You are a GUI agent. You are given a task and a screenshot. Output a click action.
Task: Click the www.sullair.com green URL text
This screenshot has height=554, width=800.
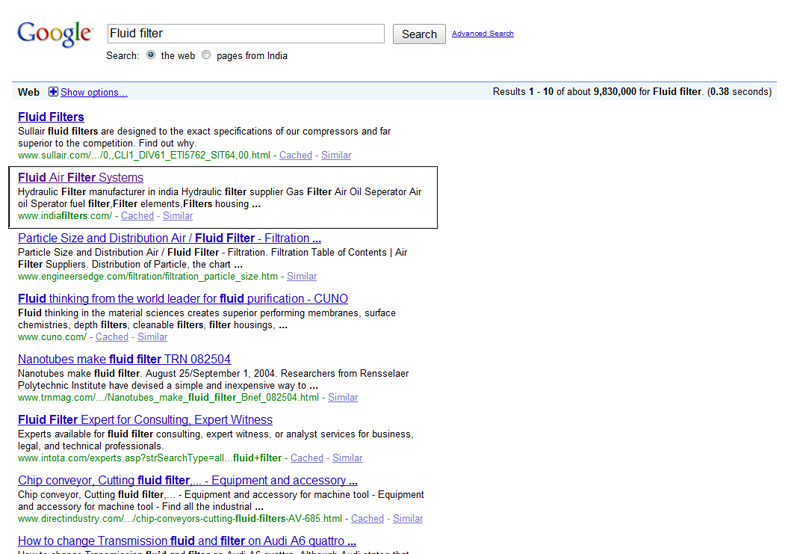coord(144,155)
